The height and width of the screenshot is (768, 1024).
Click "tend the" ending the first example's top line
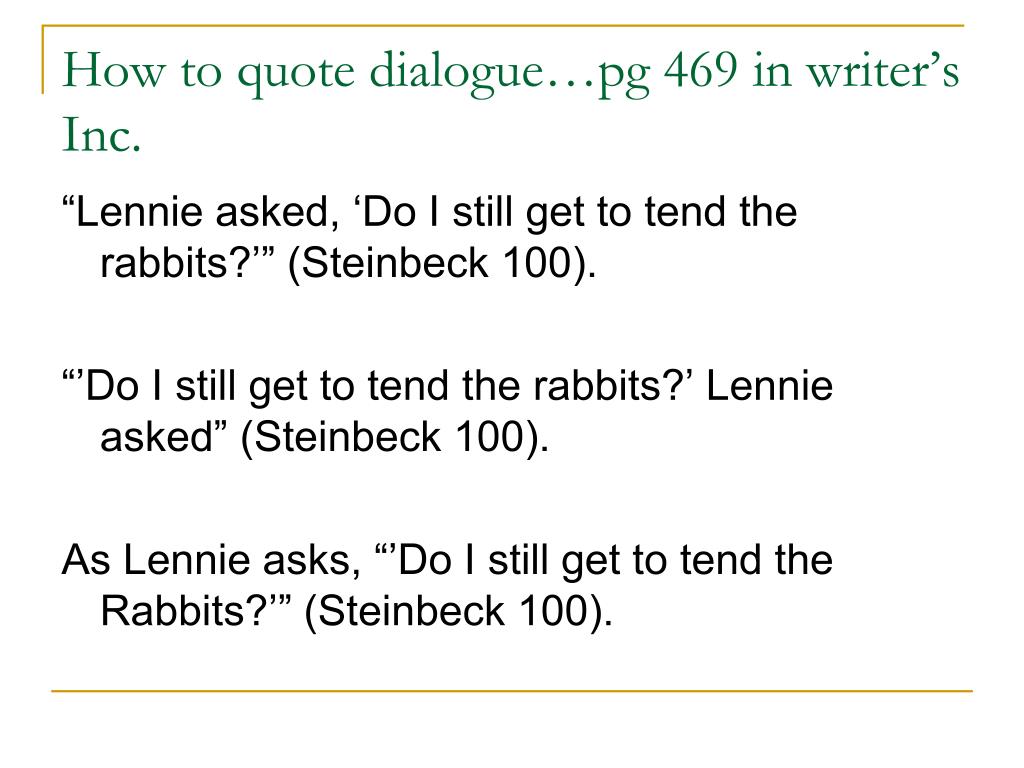tap(721, 212)
